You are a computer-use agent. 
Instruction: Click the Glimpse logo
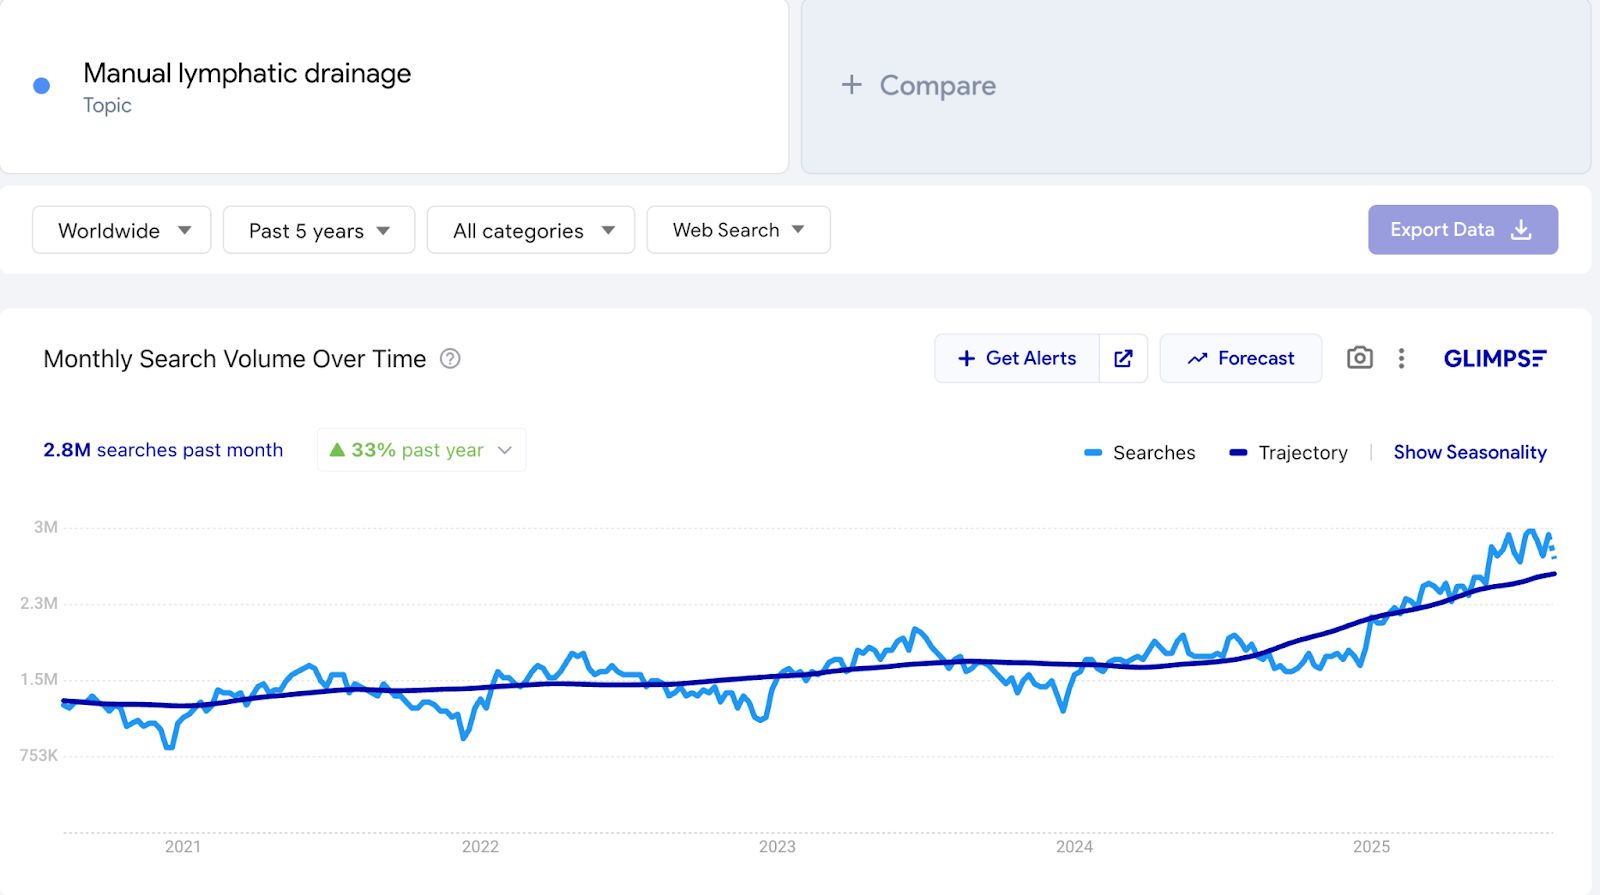click(1494, 358)
